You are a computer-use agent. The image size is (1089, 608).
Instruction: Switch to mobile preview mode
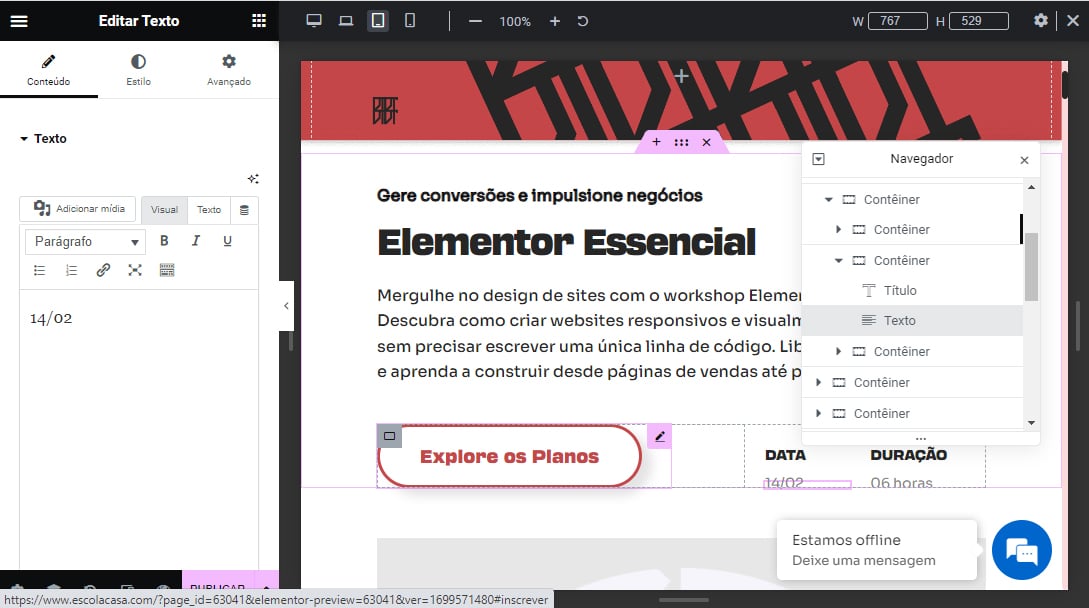point(410,21)
